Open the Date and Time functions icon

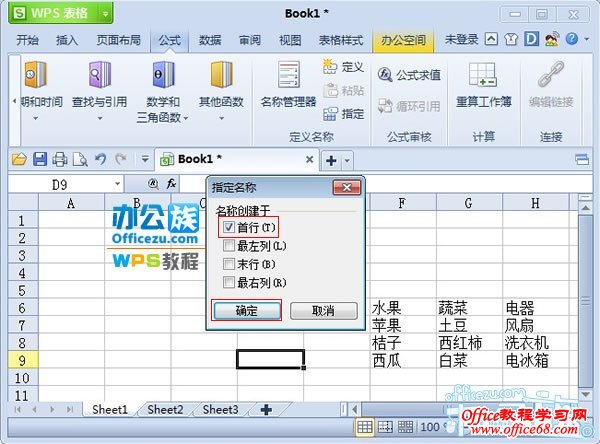tap(35, 75)
